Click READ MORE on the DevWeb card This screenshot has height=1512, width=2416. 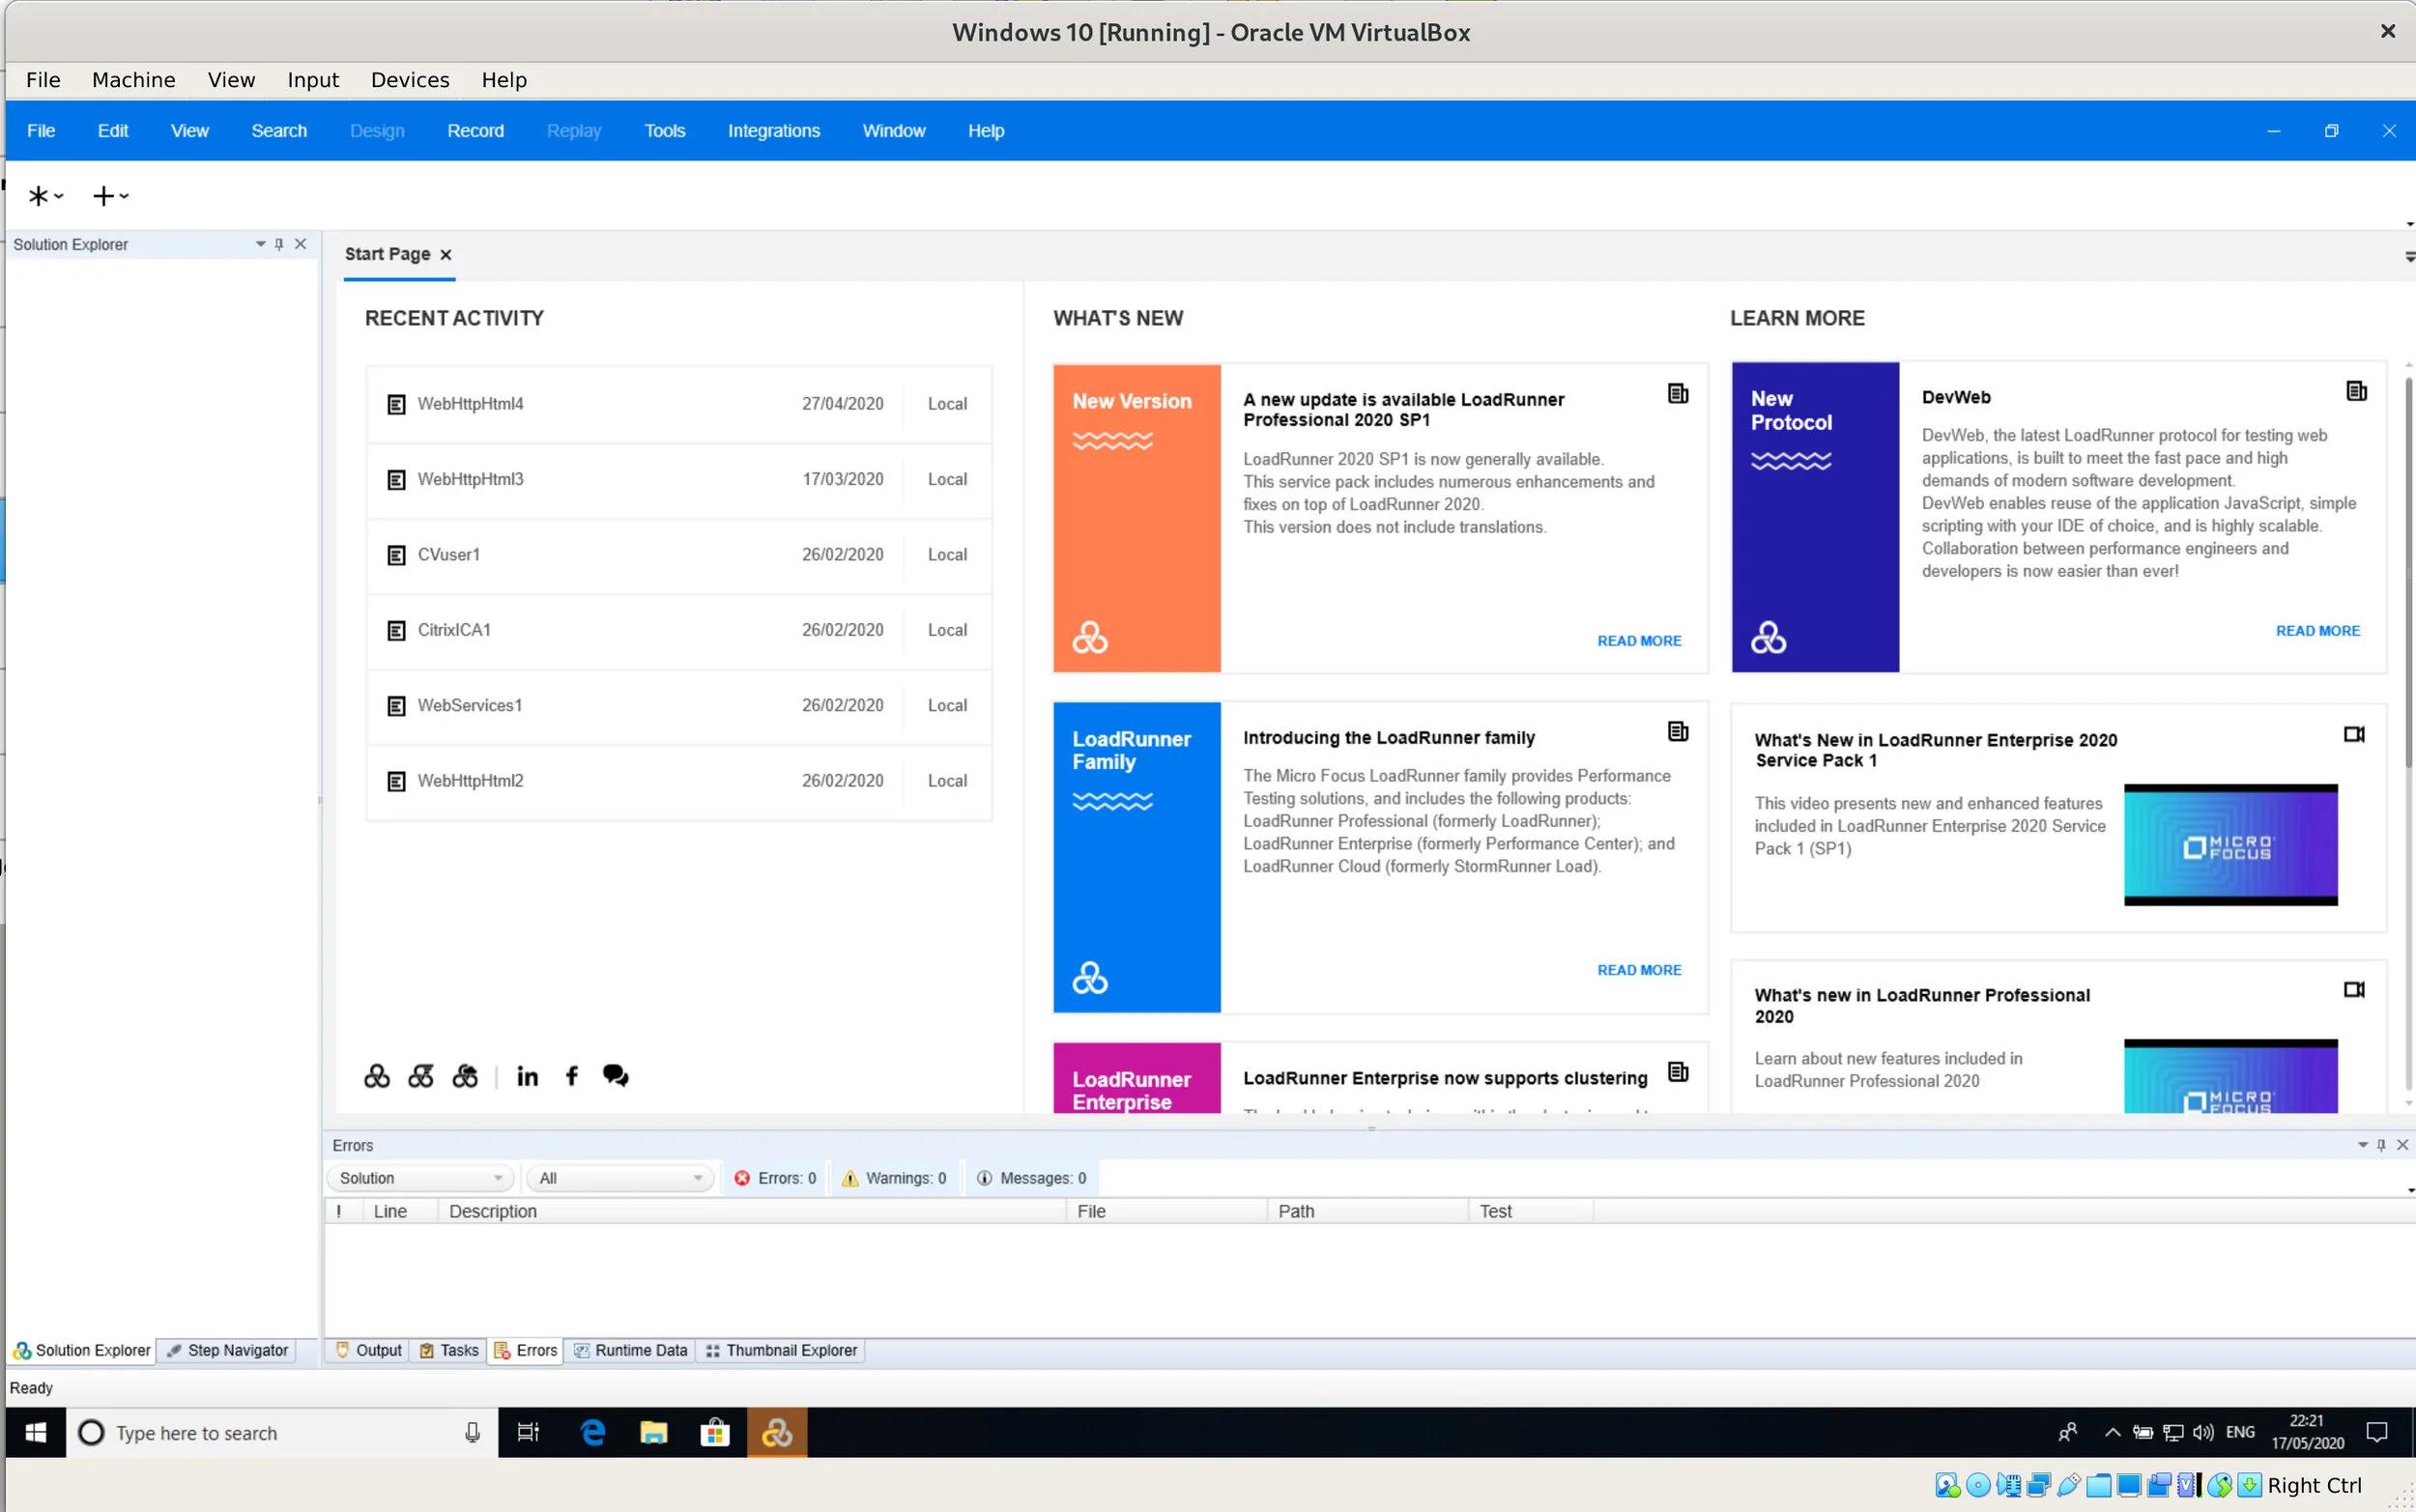[2317, 631]
